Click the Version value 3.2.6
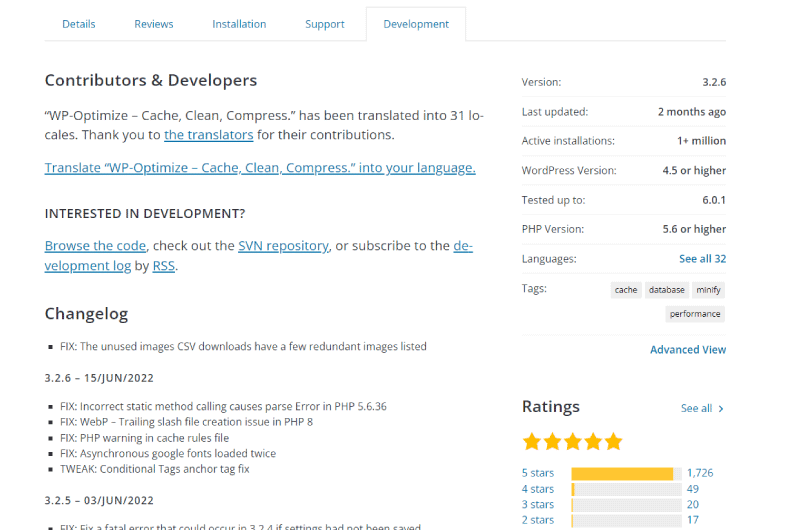This screenshot has width=800, height=530. click(714, 82)
